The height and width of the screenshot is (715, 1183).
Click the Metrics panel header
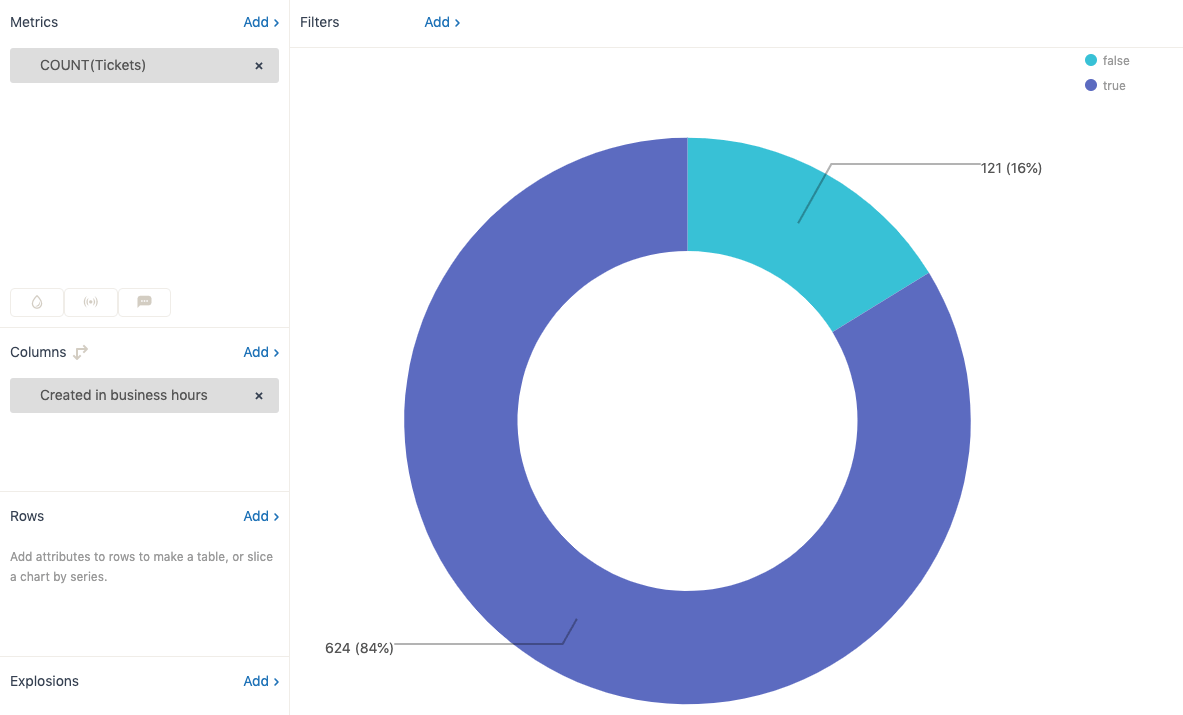tap(34, 22)
